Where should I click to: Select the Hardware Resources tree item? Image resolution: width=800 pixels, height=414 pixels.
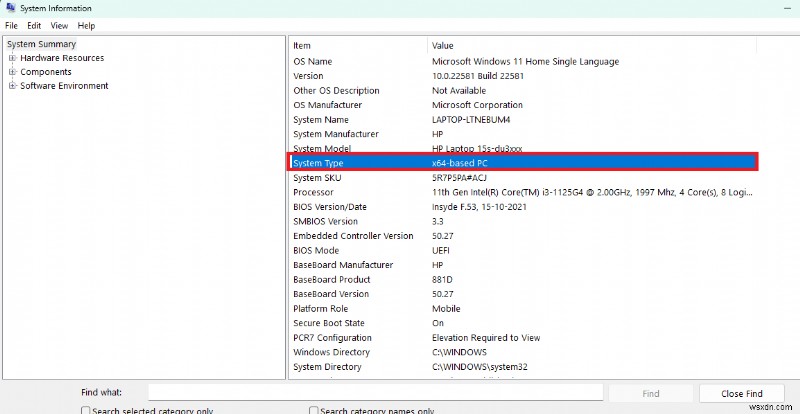point(62,58)
